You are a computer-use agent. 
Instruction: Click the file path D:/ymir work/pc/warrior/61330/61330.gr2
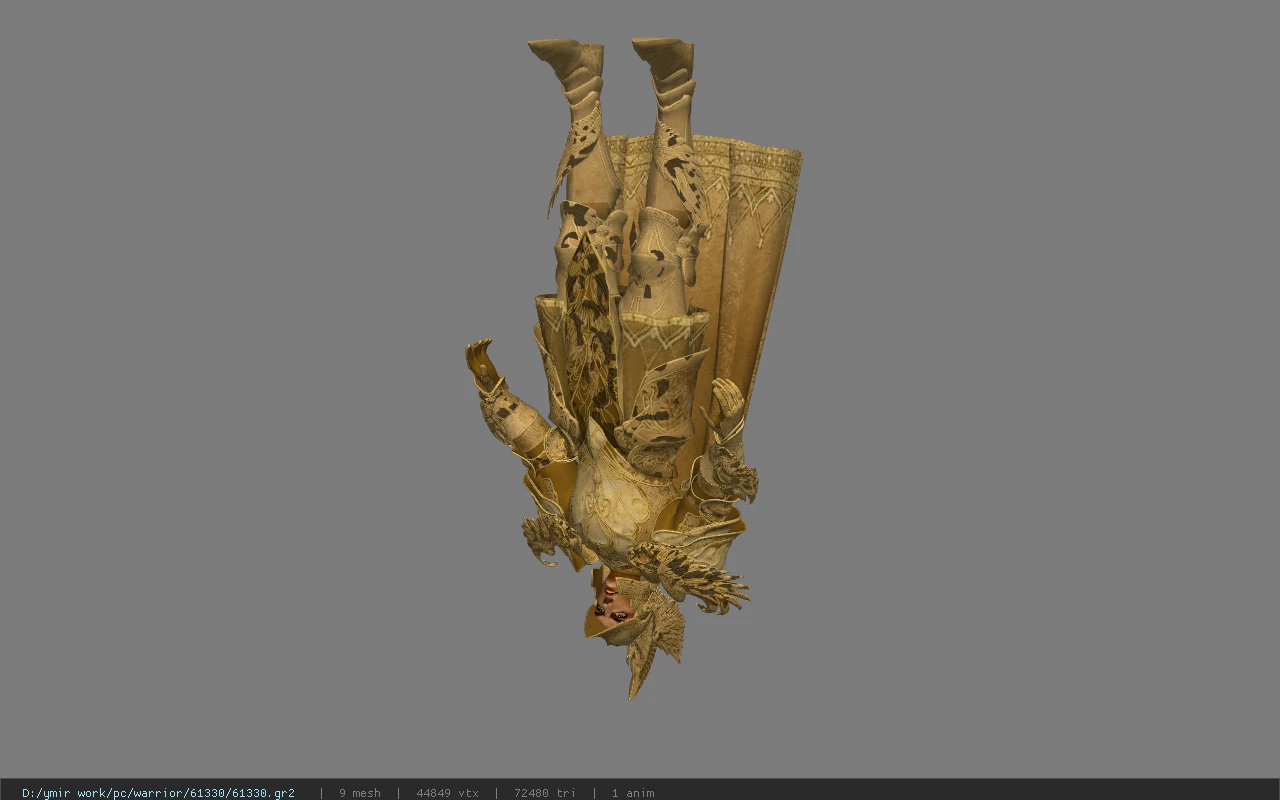coord(158,793)
